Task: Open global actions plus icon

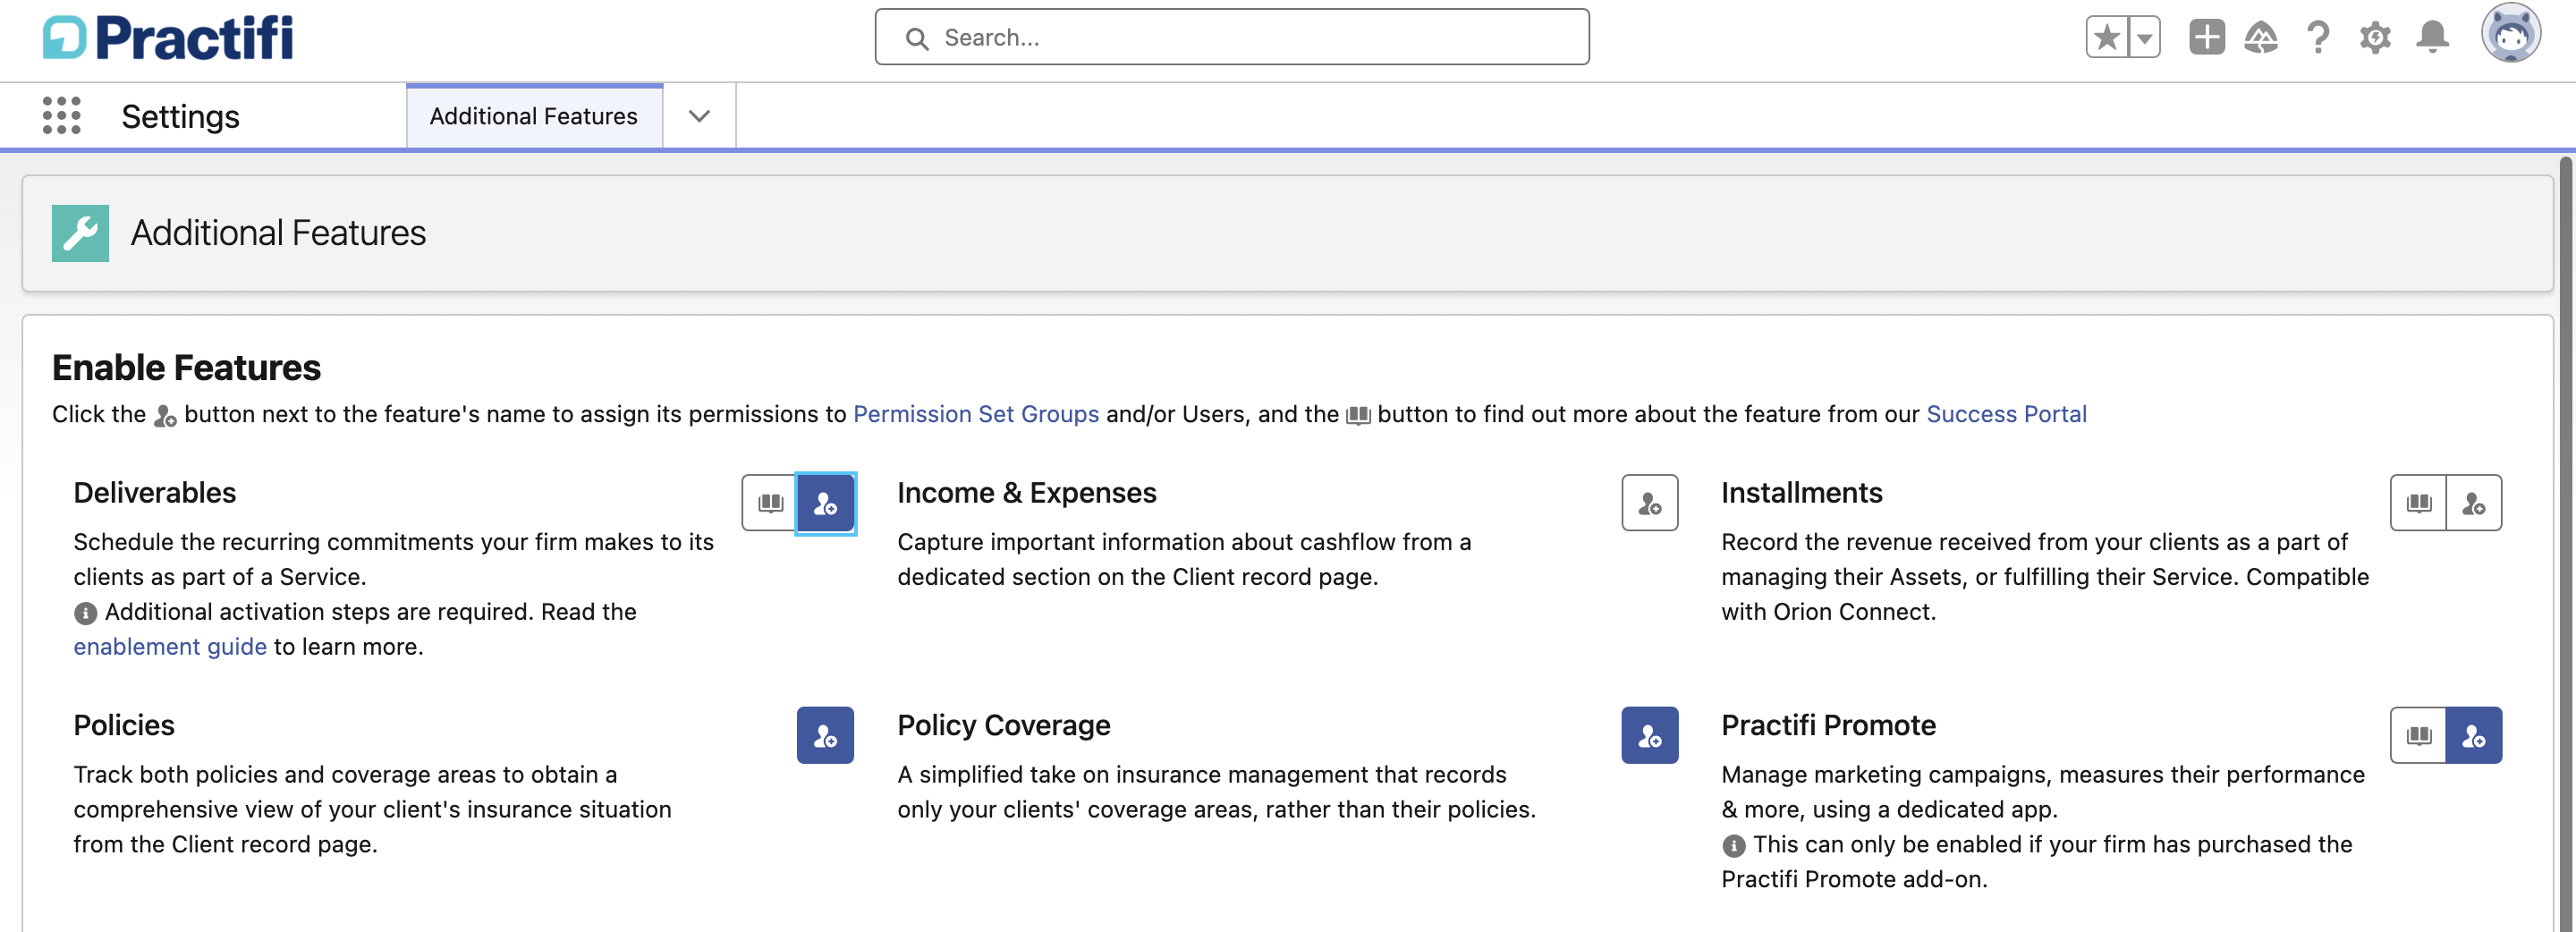Action: pos(2206,38)
